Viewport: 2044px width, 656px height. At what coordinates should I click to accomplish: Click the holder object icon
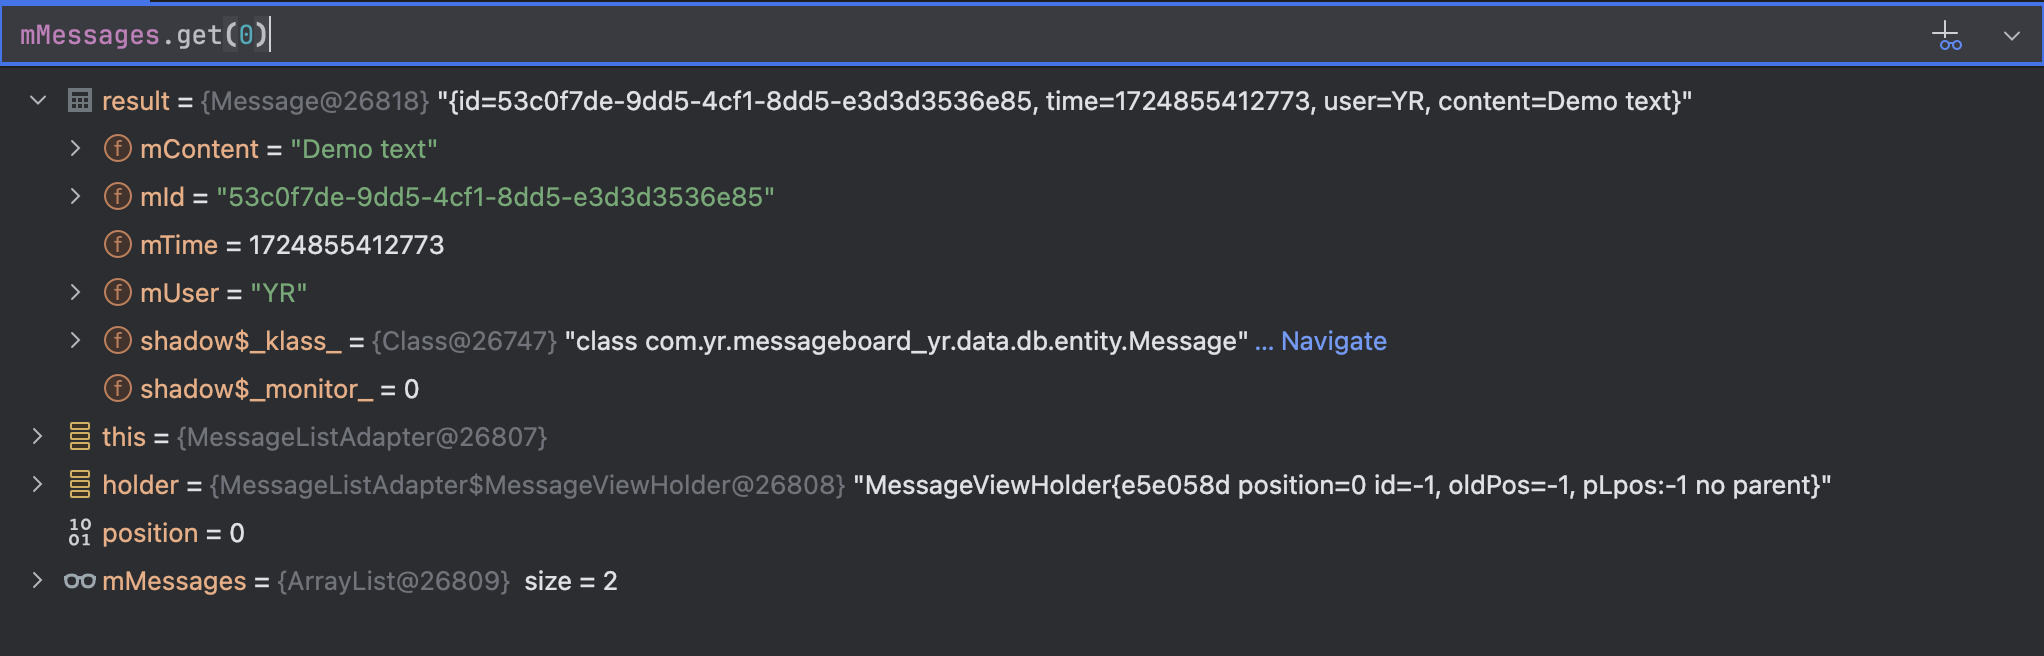pyautogui.click(x=80, y=485)
